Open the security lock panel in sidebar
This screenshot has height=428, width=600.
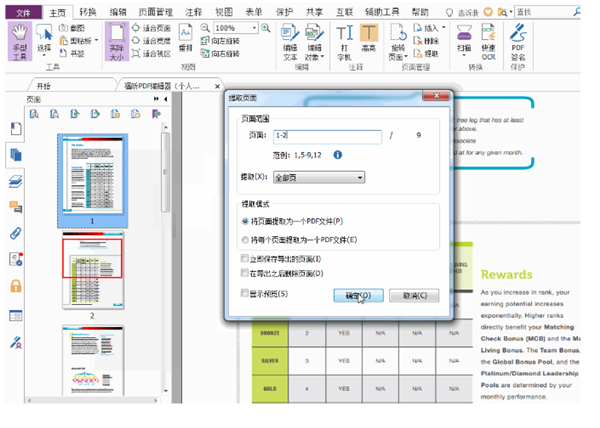click(15, 286)
